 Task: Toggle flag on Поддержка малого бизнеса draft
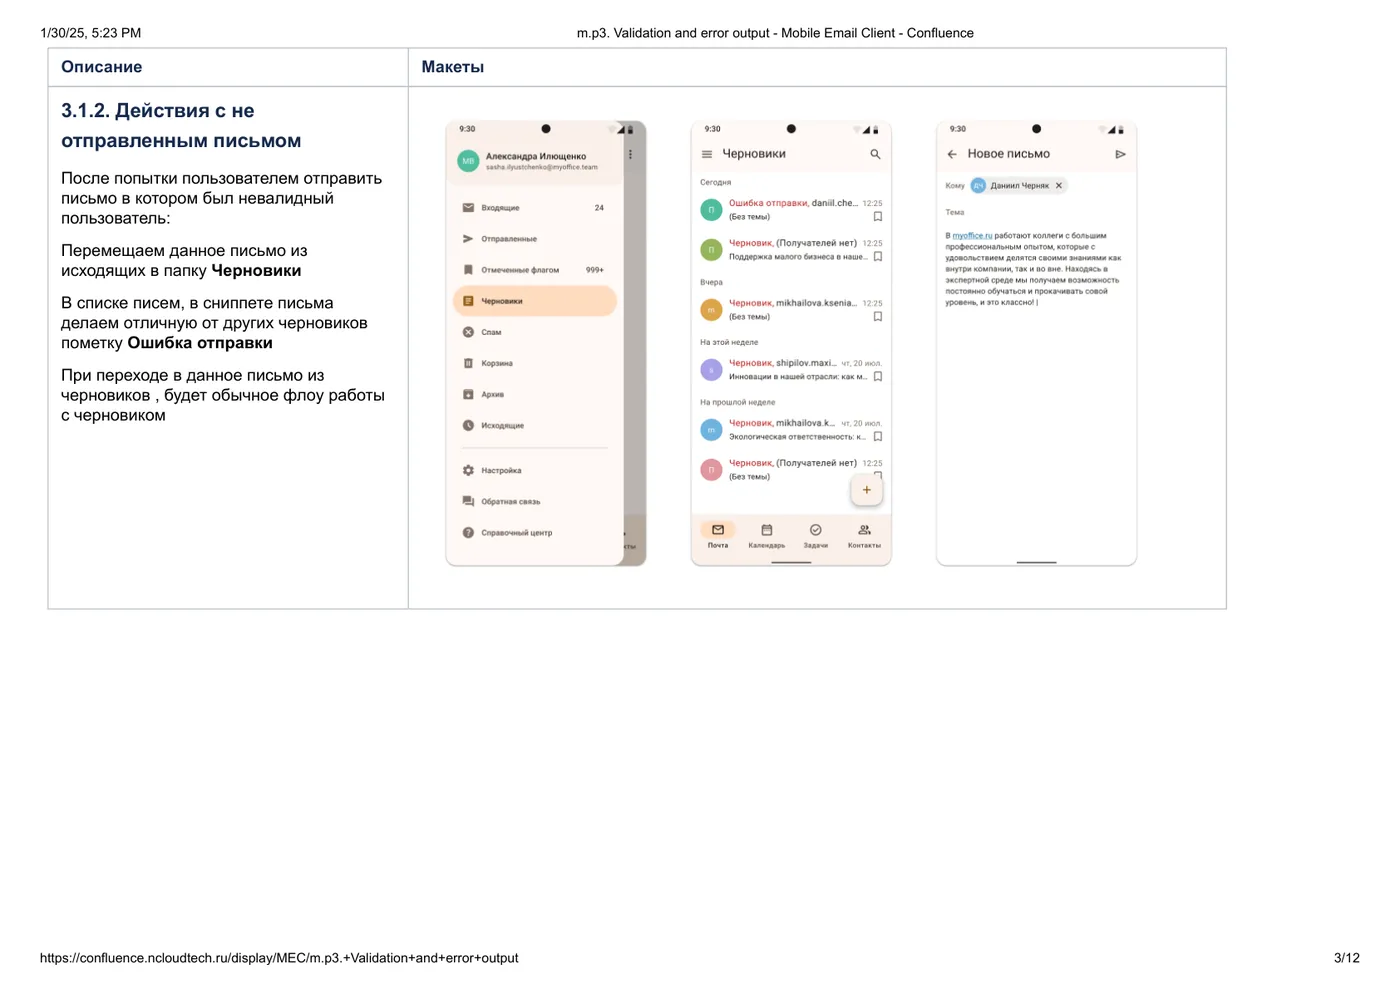coord(878,257)
